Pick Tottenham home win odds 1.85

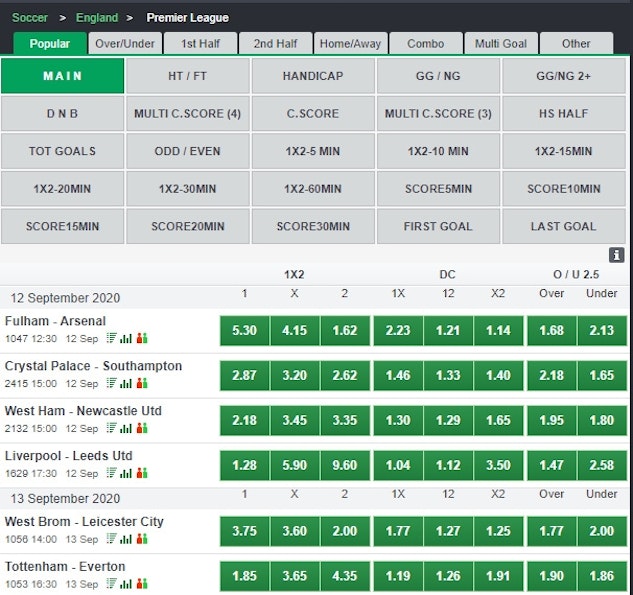pos(244,576)
